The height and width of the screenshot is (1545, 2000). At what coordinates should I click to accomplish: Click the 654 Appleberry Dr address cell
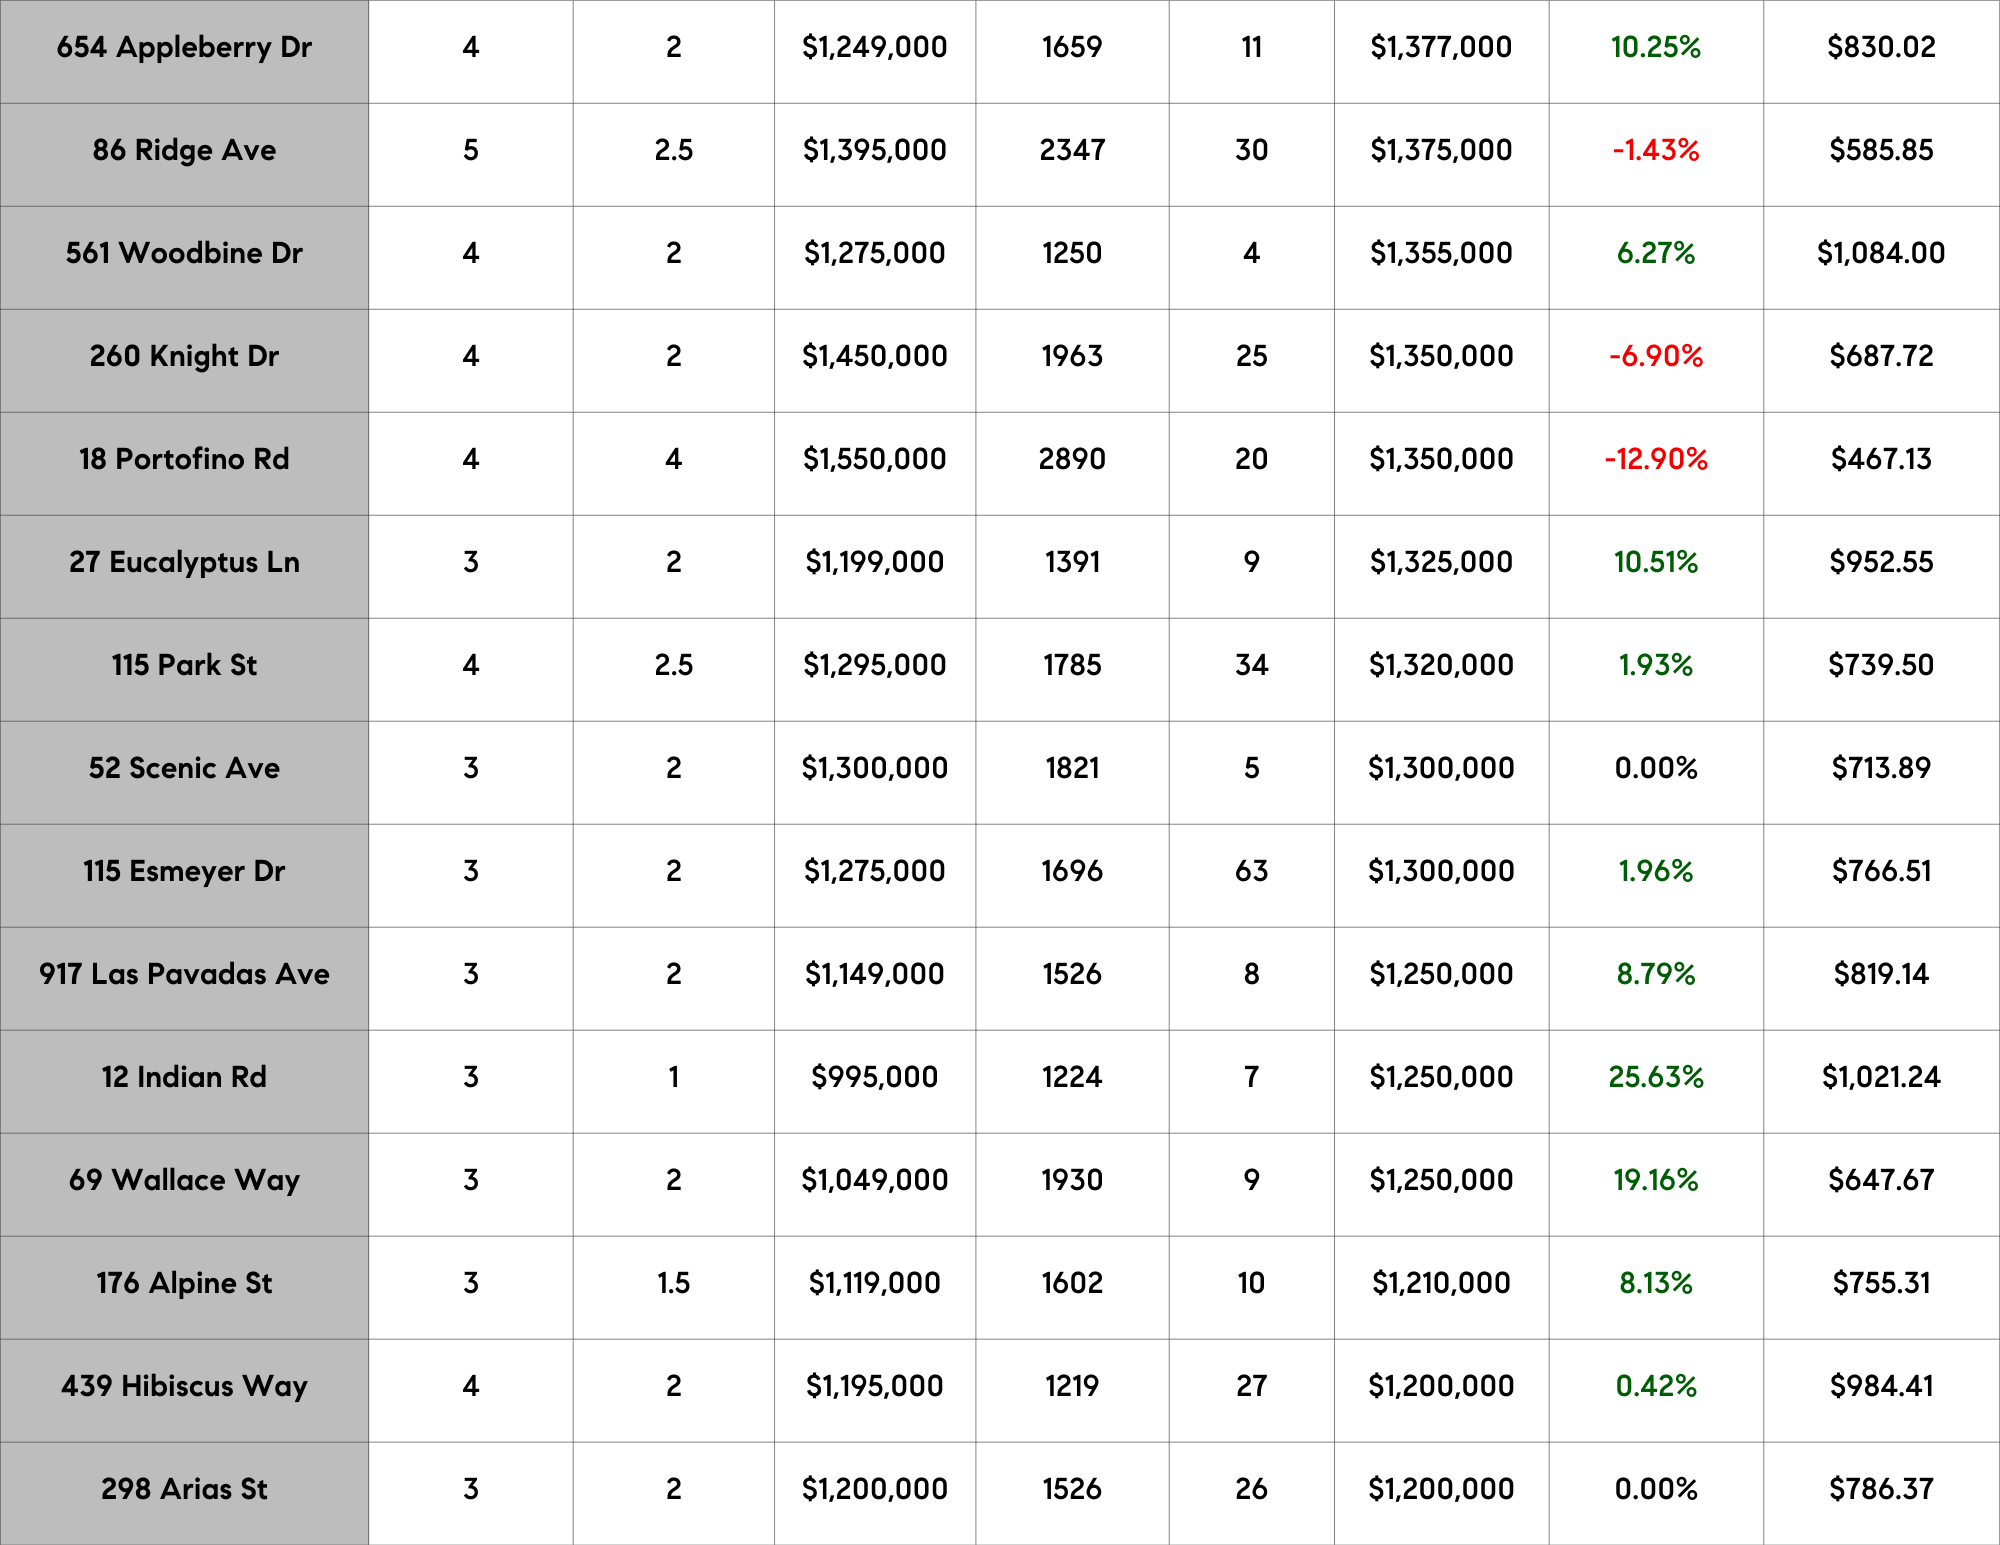coord(184,47)
